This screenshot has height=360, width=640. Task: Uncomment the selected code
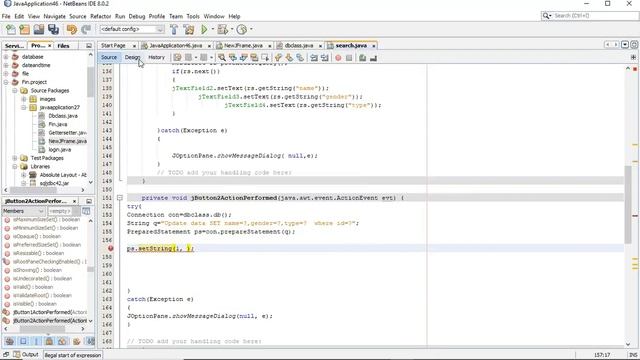point(373,58)
